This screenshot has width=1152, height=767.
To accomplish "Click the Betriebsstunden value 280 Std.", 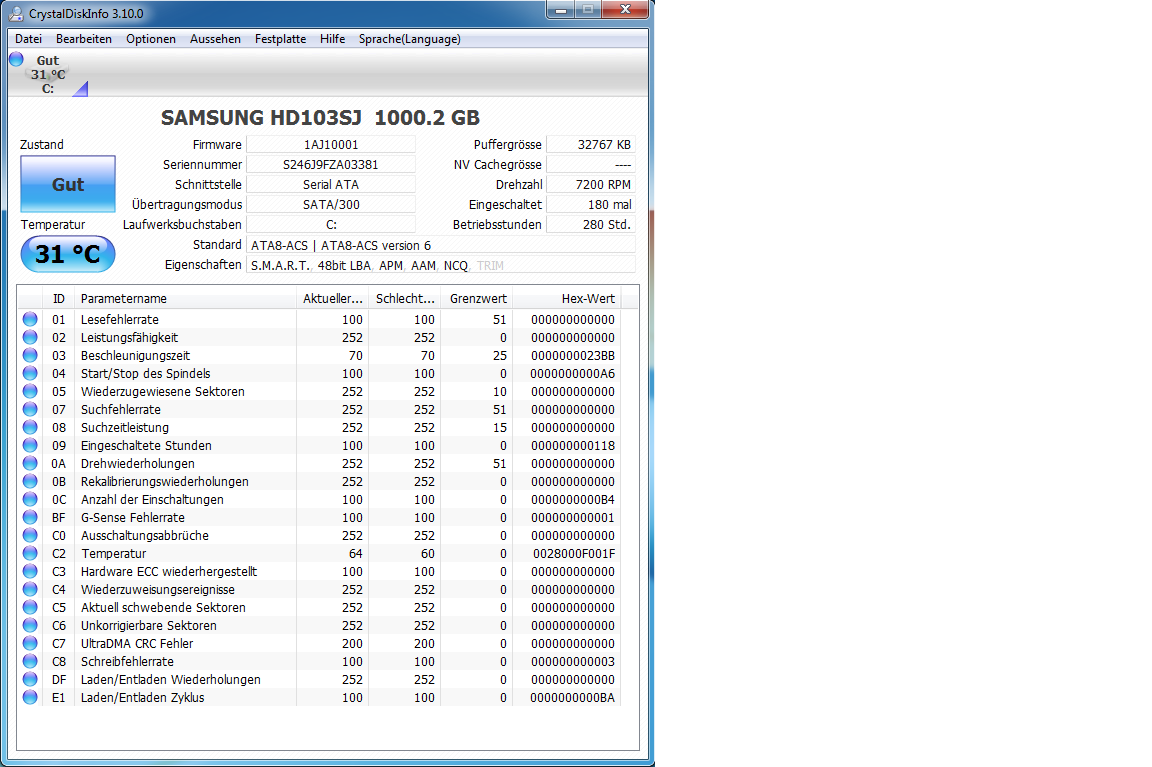I will [x=591, y=224].
